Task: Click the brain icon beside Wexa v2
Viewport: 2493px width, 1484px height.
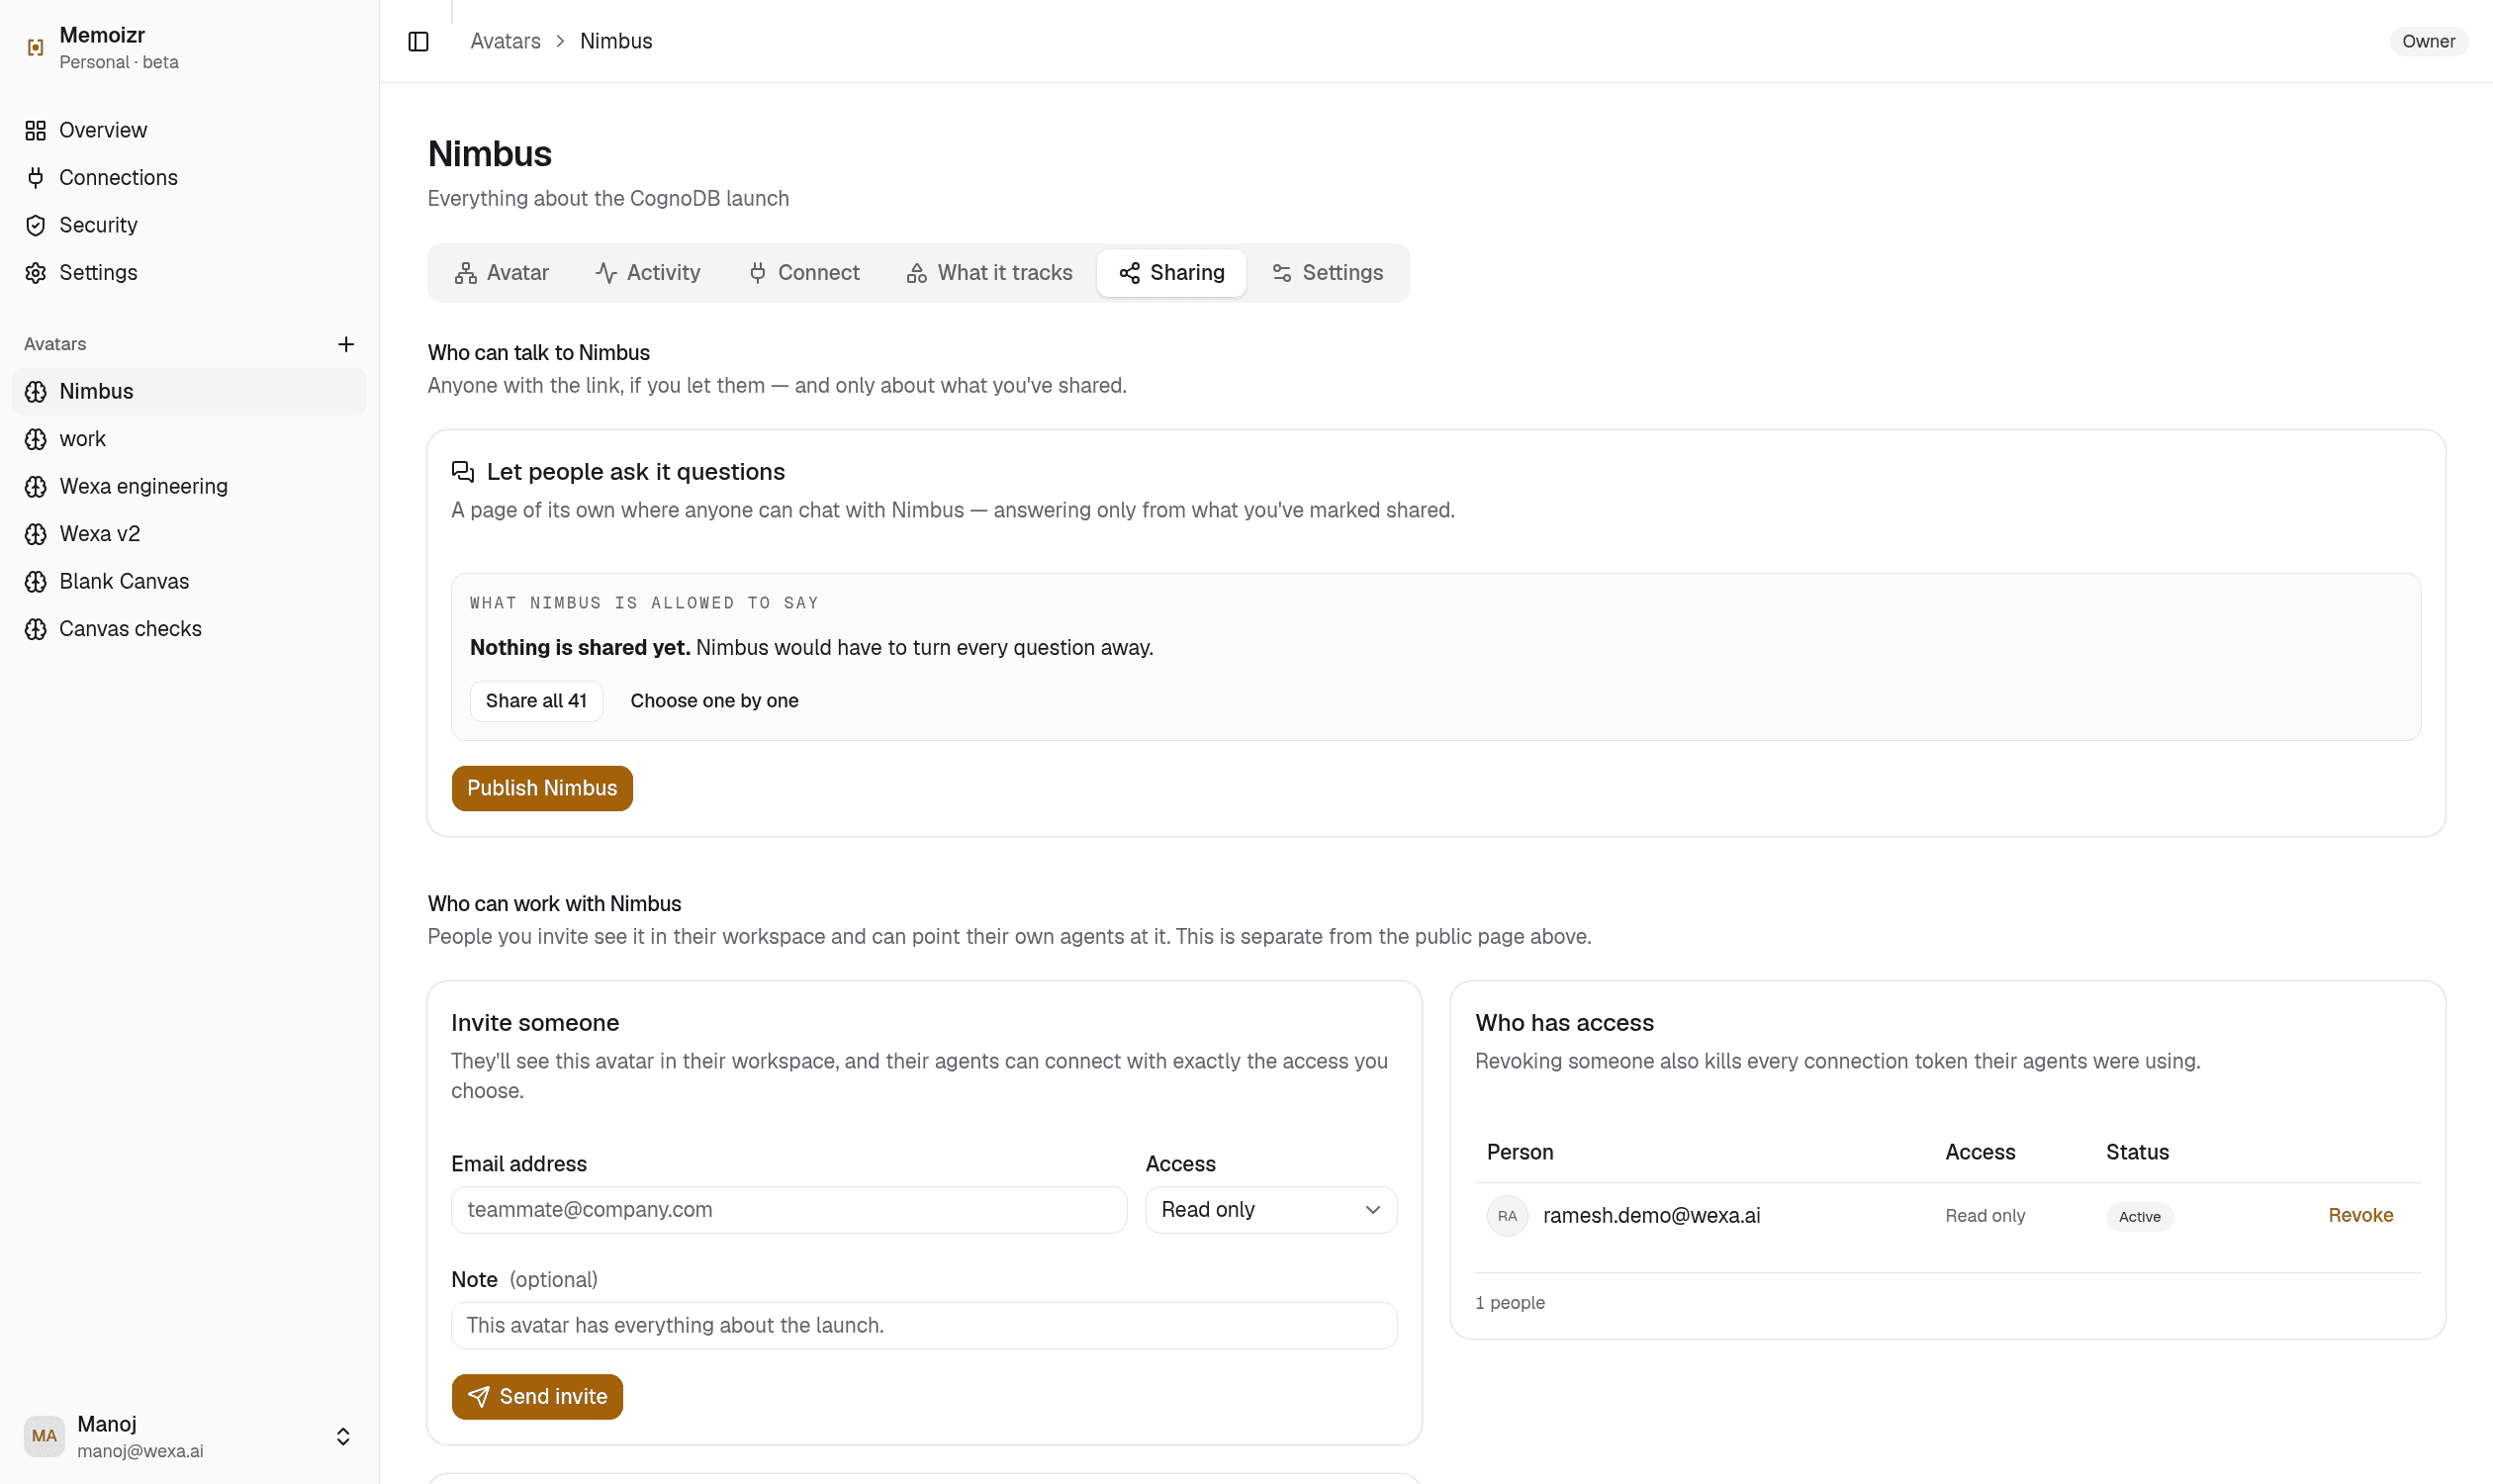Action: 36,534
